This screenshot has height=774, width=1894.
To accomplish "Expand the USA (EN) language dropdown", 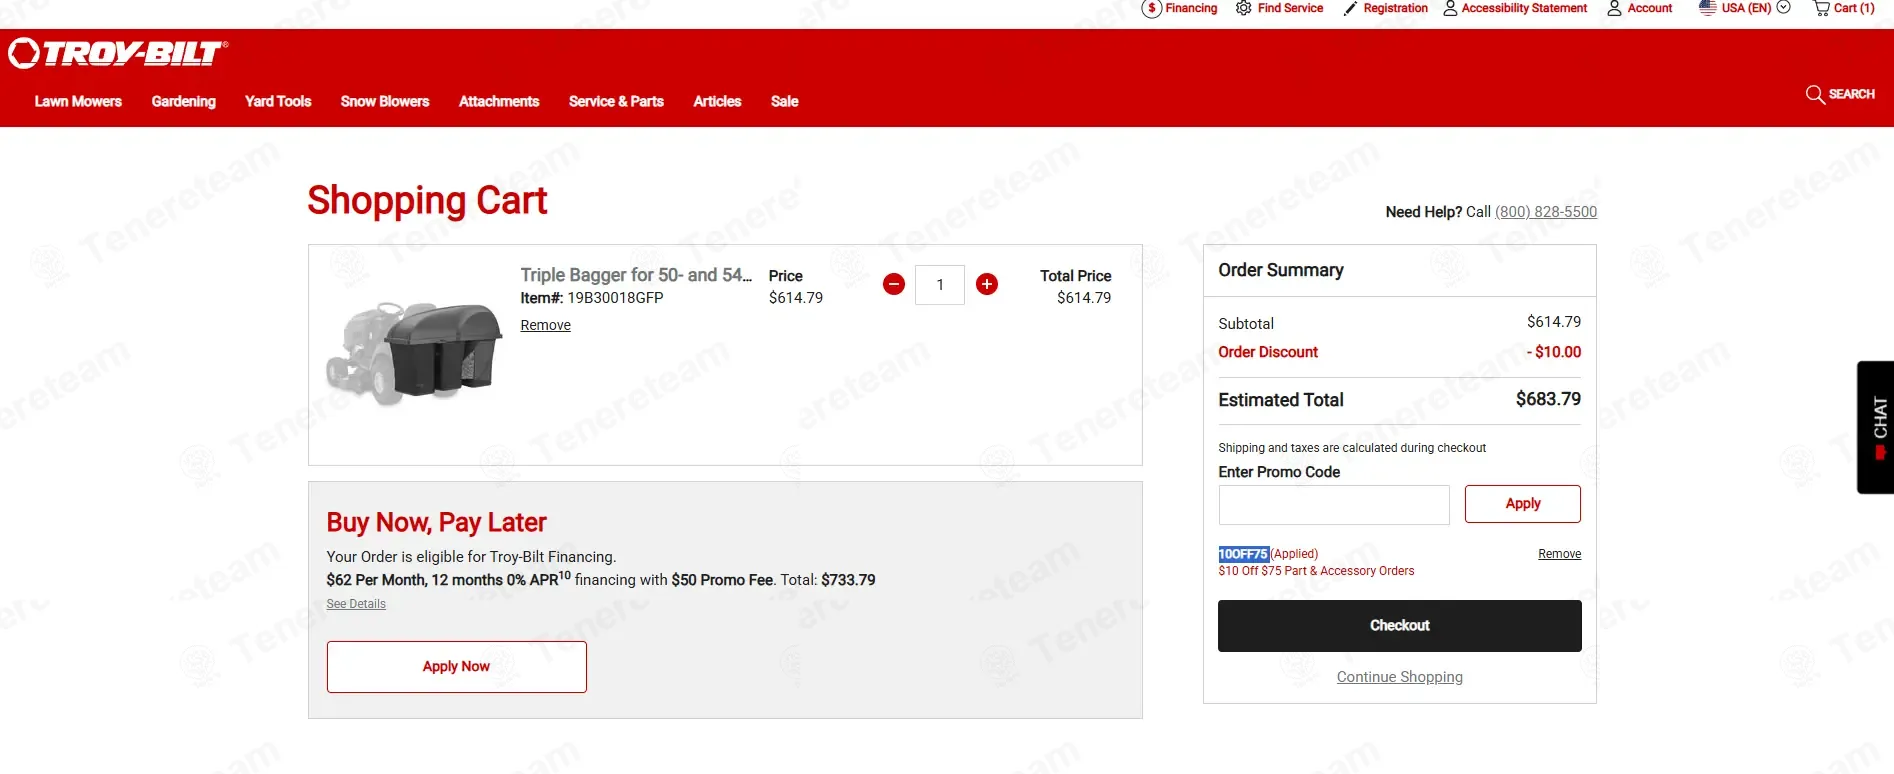I will tap(1783, 8).
